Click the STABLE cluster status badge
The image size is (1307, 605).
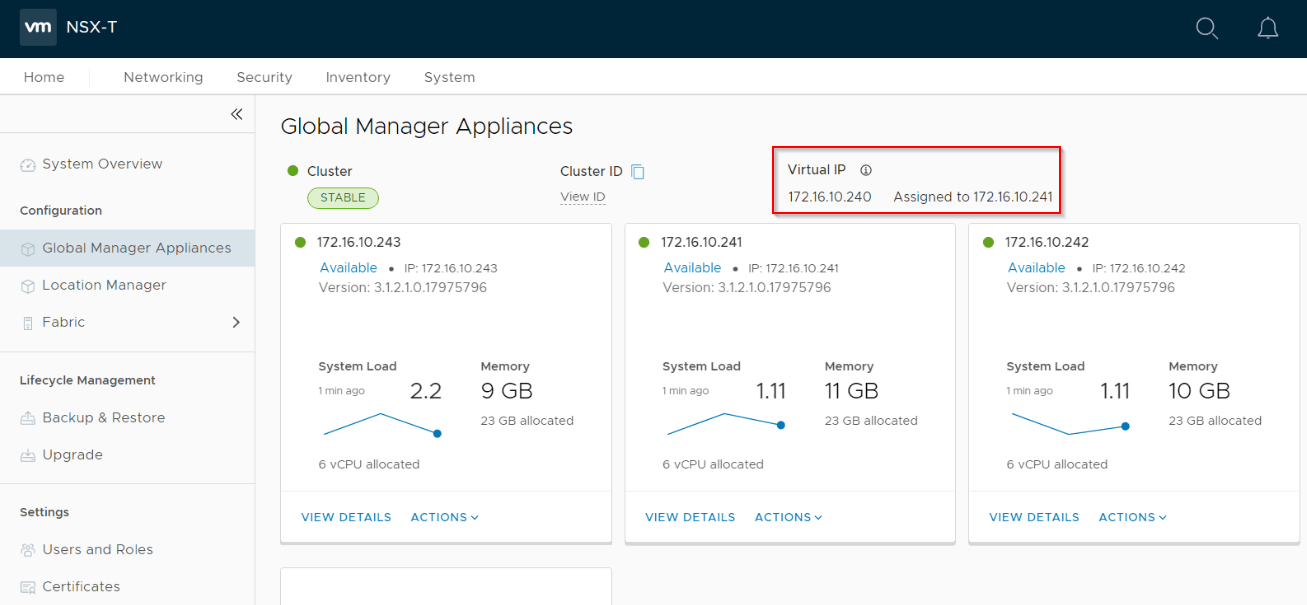click(x=343, y=197)
